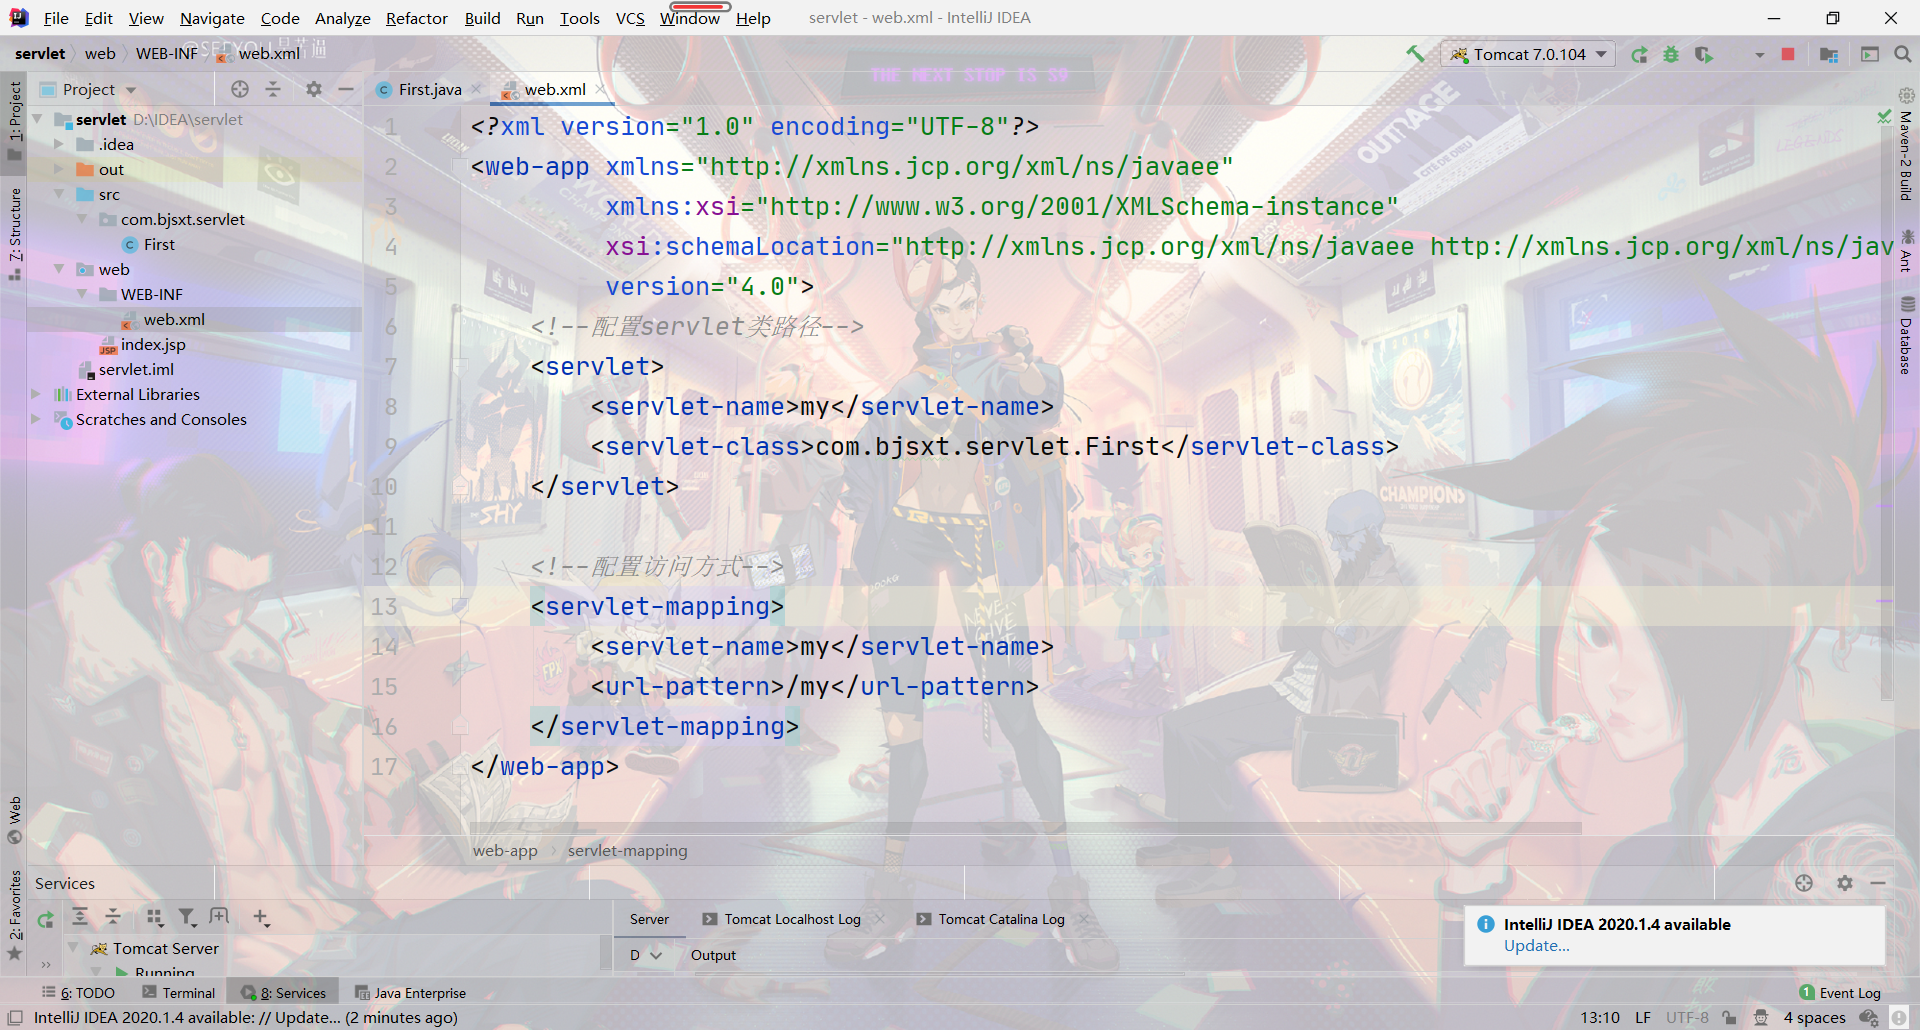This screenshot has height=1030, width=1920.
Task: Open the Services panel settings gear
Action: coord(1845,883)
